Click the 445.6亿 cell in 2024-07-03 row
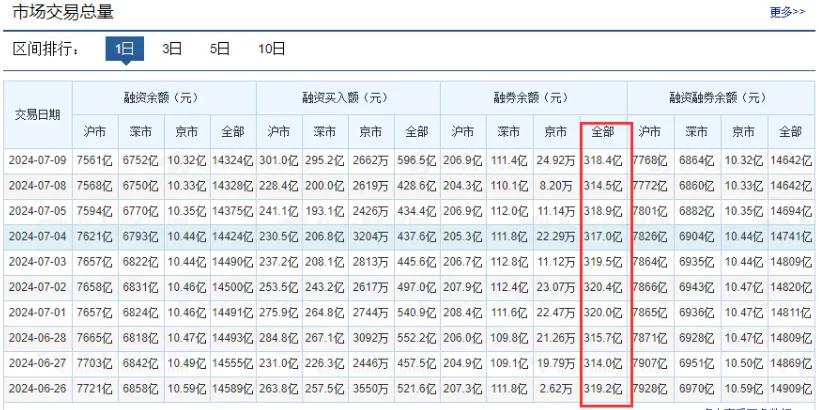819x410 pixels. pos(417,262)
